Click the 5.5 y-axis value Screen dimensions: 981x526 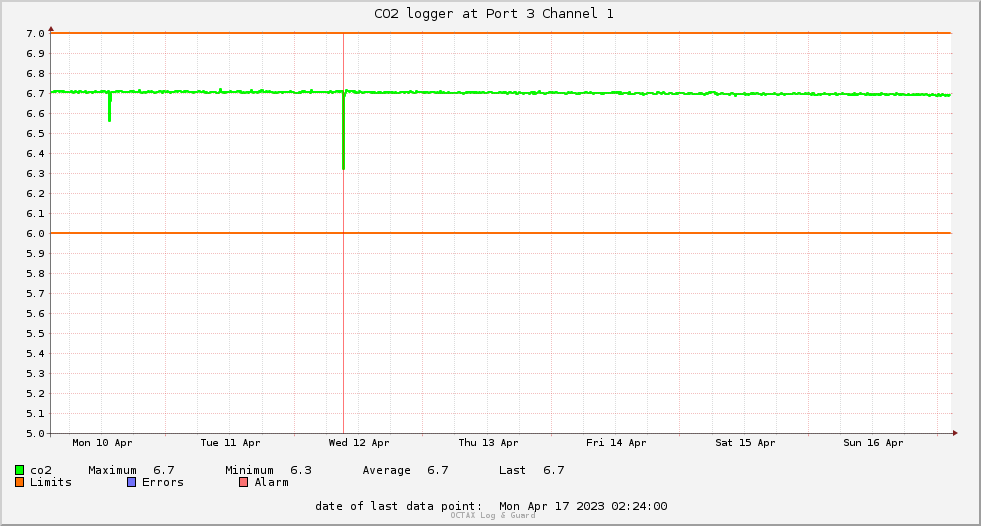35,334
